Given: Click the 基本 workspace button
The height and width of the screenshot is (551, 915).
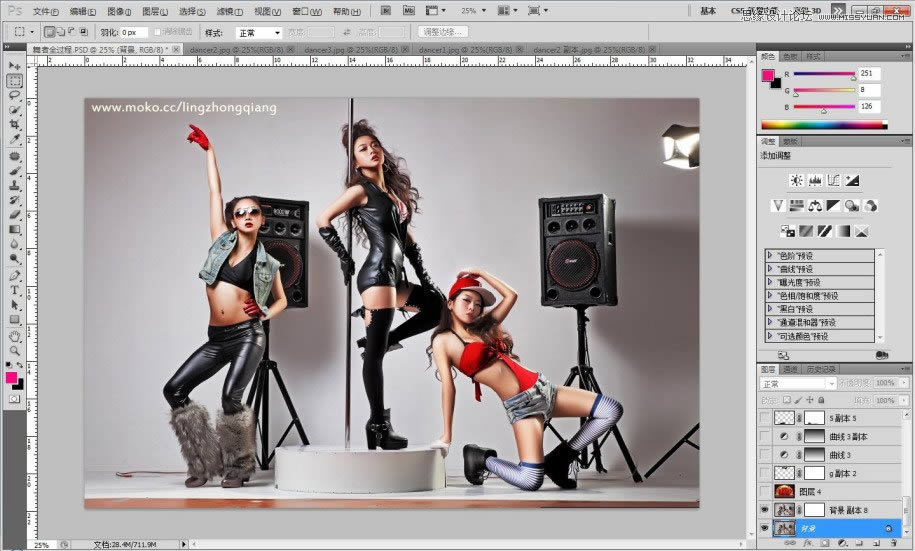Looking at the screenshot, I should click(708, 11).
